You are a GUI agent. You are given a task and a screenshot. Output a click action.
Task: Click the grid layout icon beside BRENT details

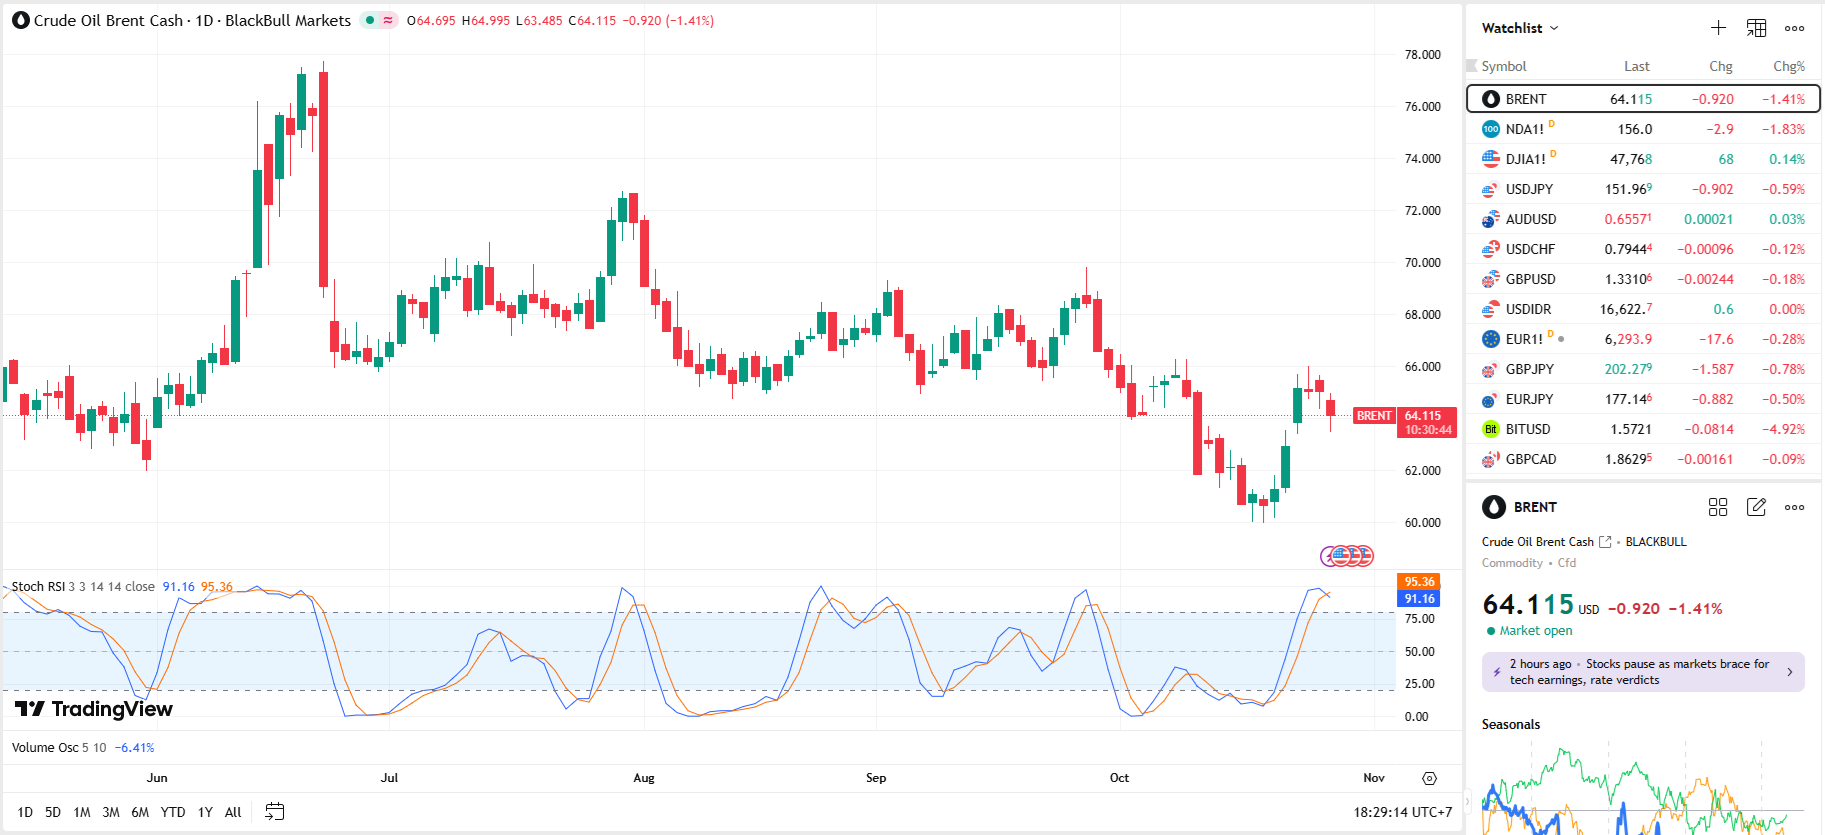click(x=1718, y=507)
